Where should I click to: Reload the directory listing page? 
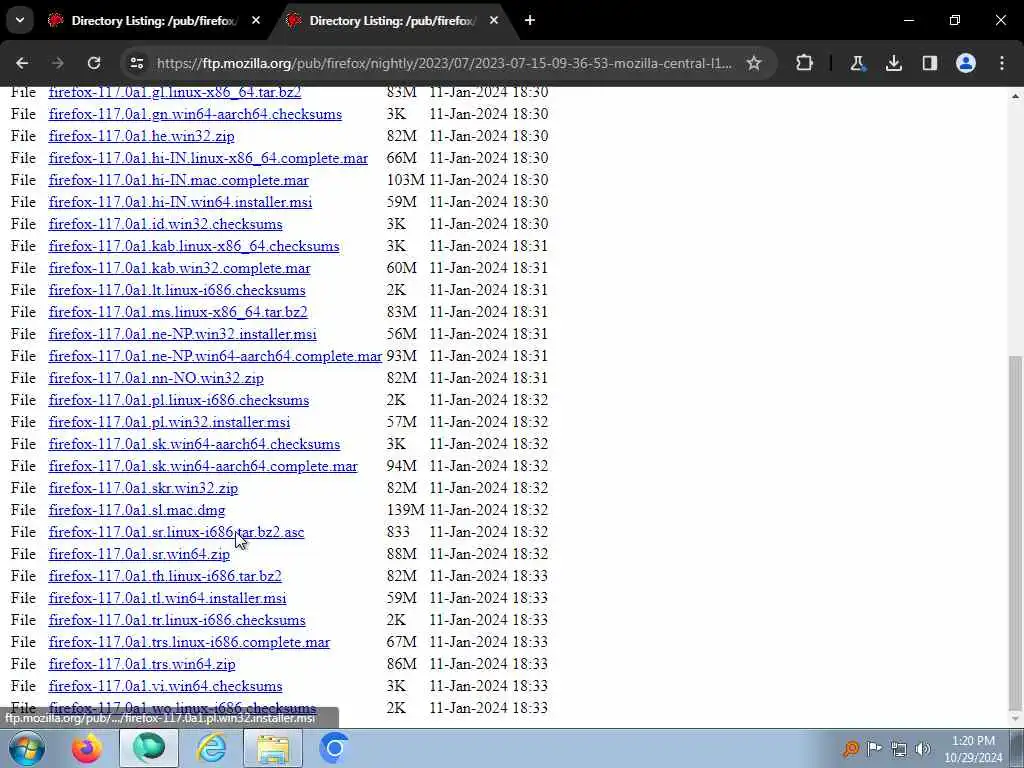pyautogui.click(x=94, y=63)
